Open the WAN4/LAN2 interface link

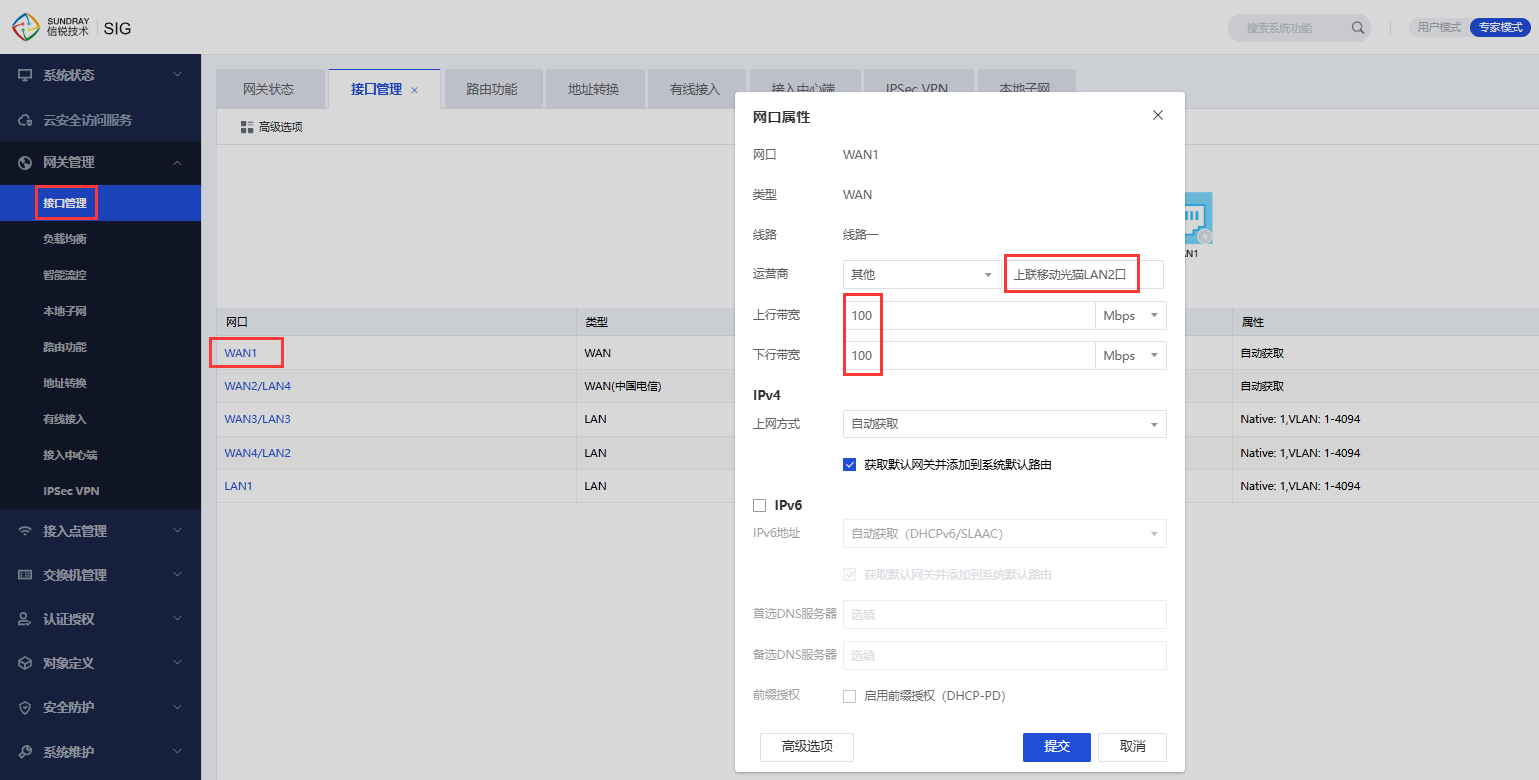(258, 453)
